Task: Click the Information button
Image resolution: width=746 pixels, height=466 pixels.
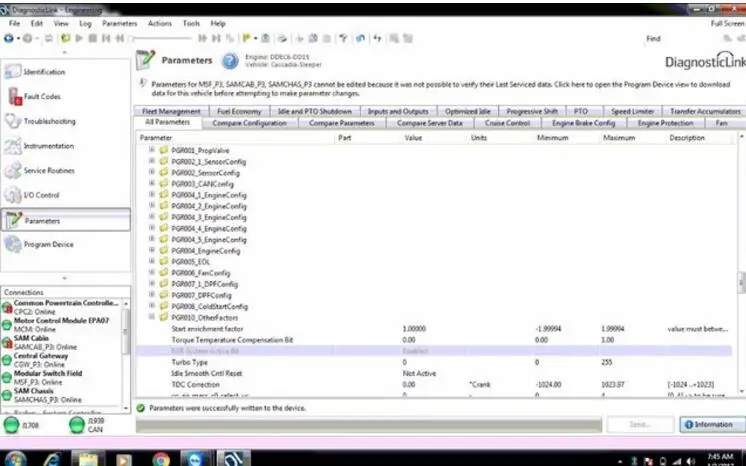Action: (712, 425)
